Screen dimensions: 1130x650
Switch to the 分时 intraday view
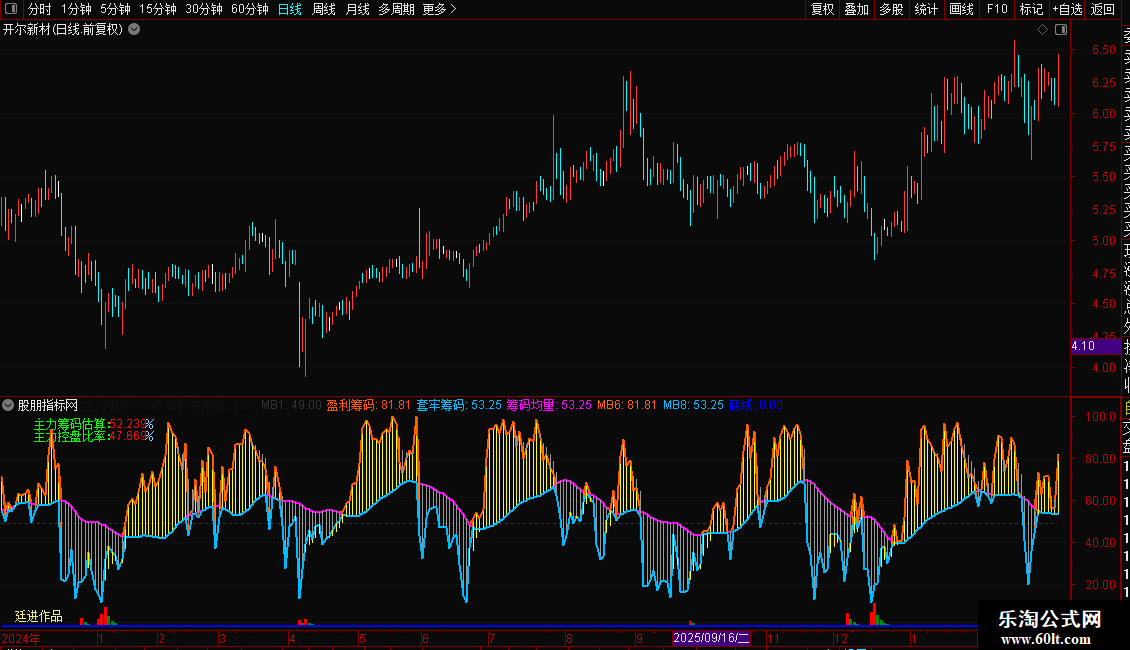click(x=40, y=9)
